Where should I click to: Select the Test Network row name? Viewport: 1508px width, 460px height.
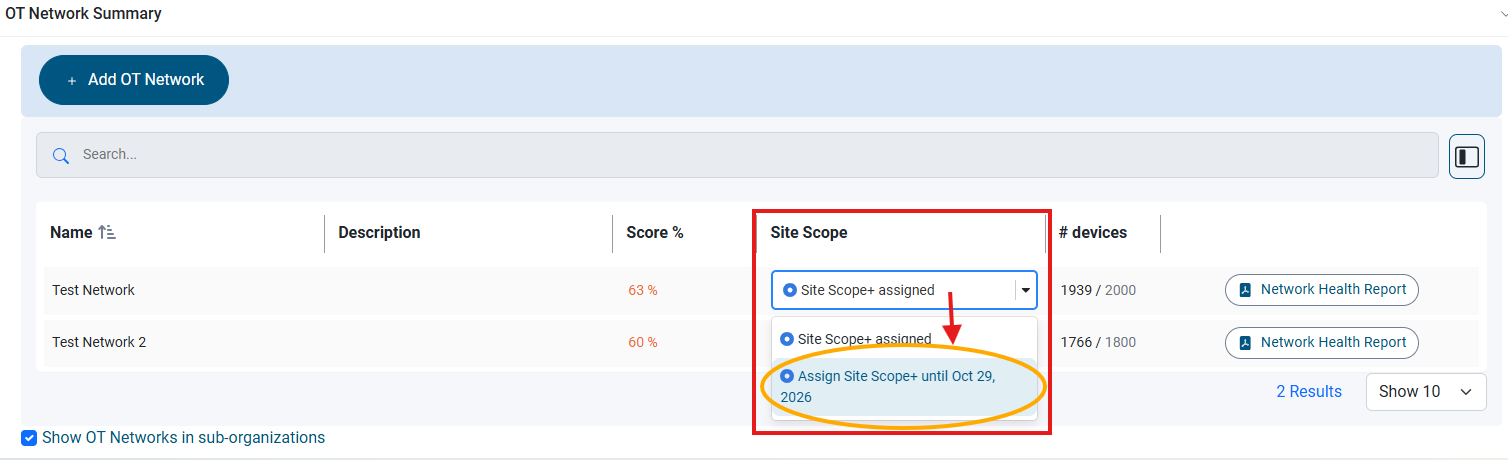[x=93, y=290]
